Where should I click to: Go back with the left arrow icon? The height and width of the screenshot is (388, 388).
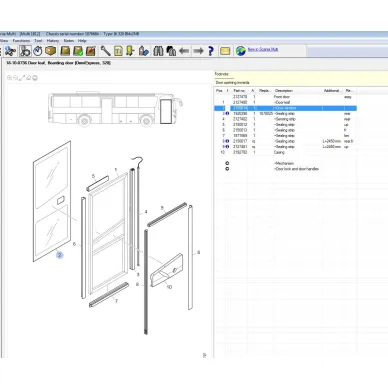tap(184, 51)
